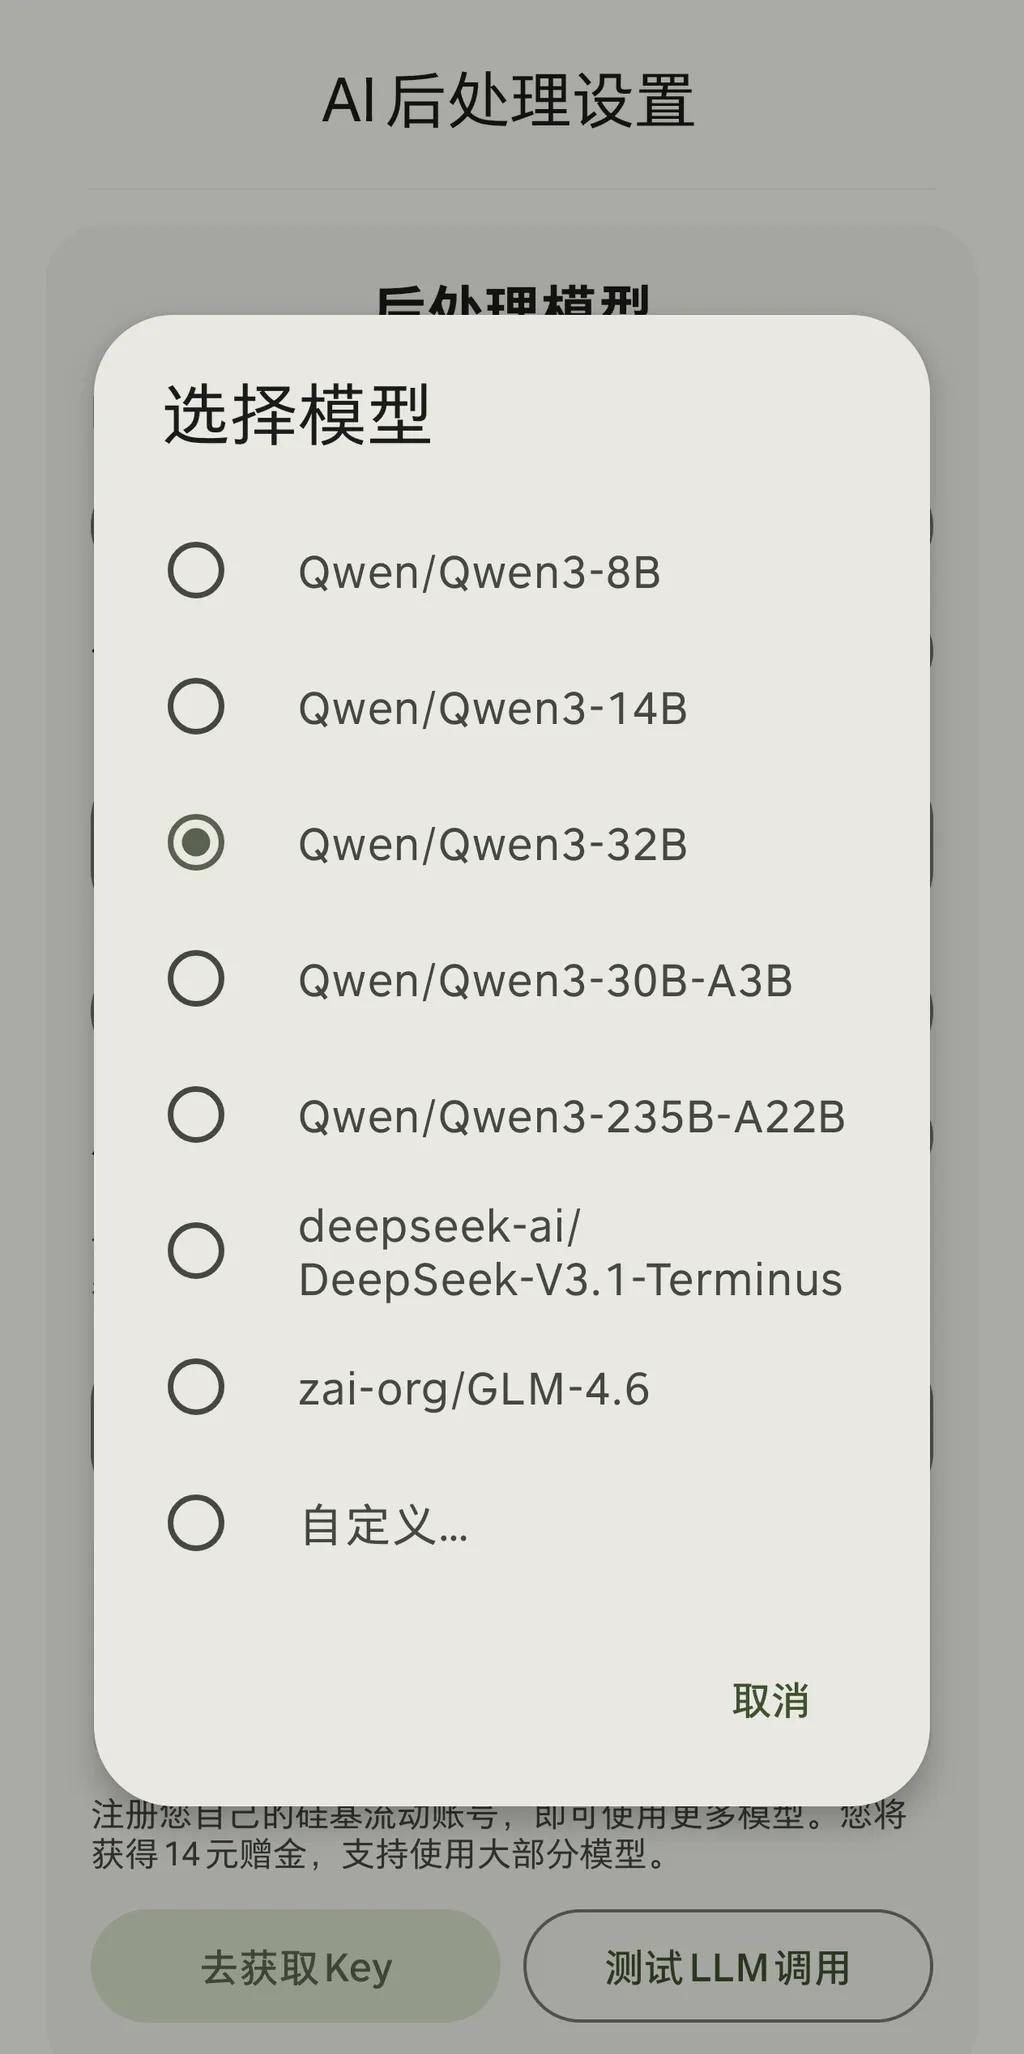Tap the deepseek-ai/DeepSeek-V3.1-Terminus text
1024x2054 pixels.
pyautogui.click(x=570, y=1253)
